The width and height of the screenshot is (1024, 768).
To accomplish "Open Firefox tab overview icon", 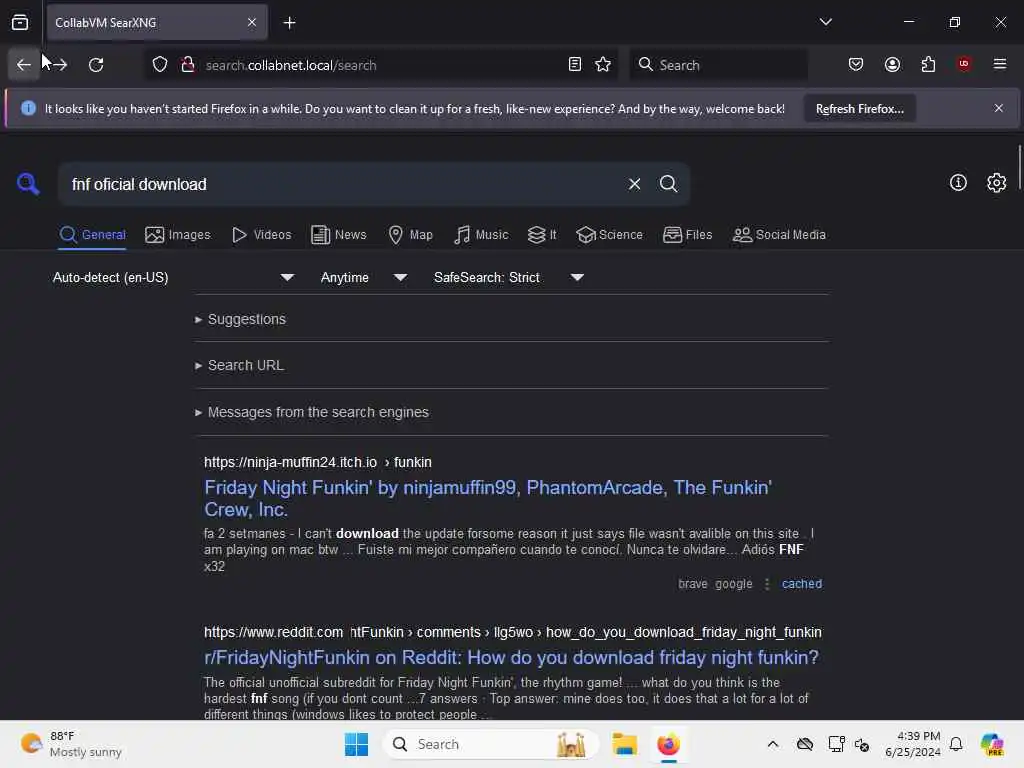I will tap(20, 22).
